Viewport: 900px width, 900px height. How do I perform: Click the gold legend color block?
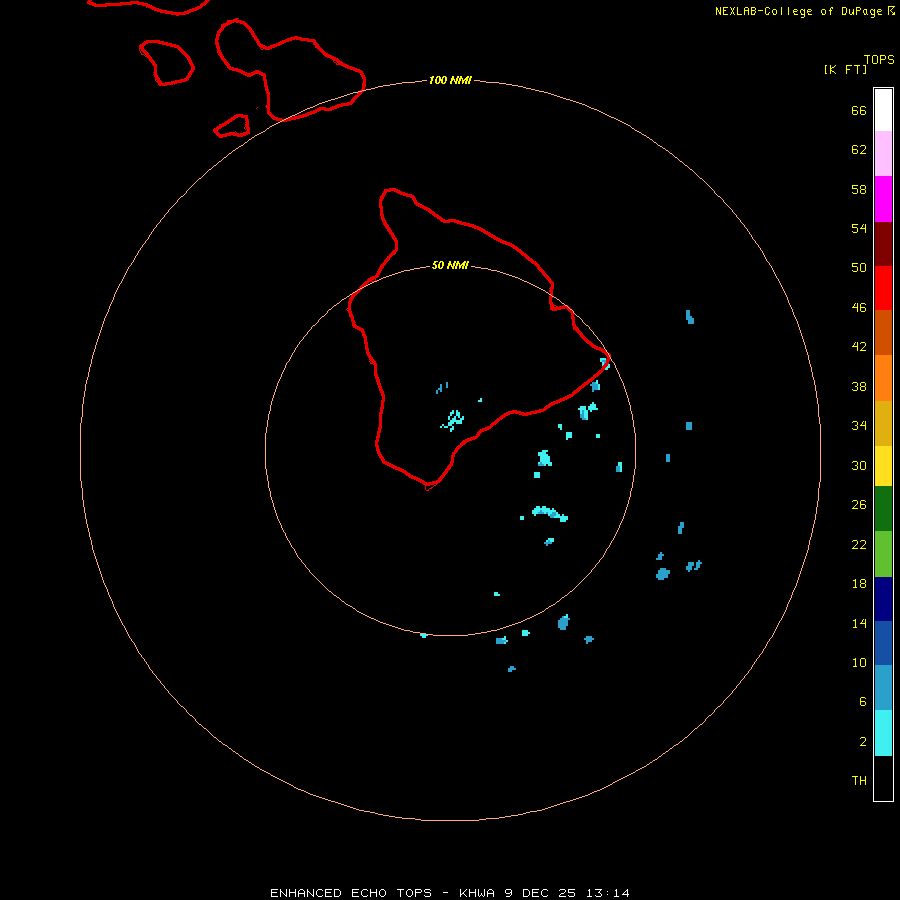883,423
